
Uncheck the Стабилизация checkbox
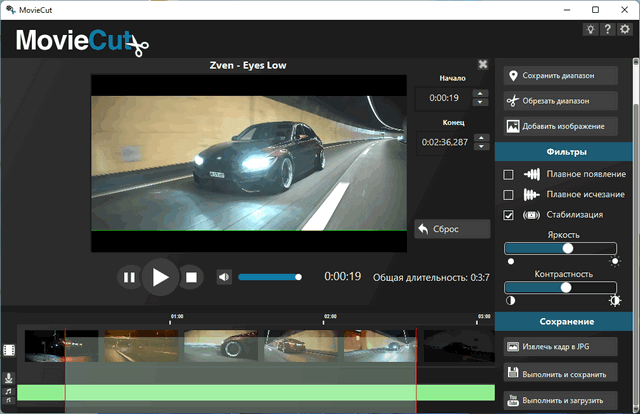(x=509, y=214)
